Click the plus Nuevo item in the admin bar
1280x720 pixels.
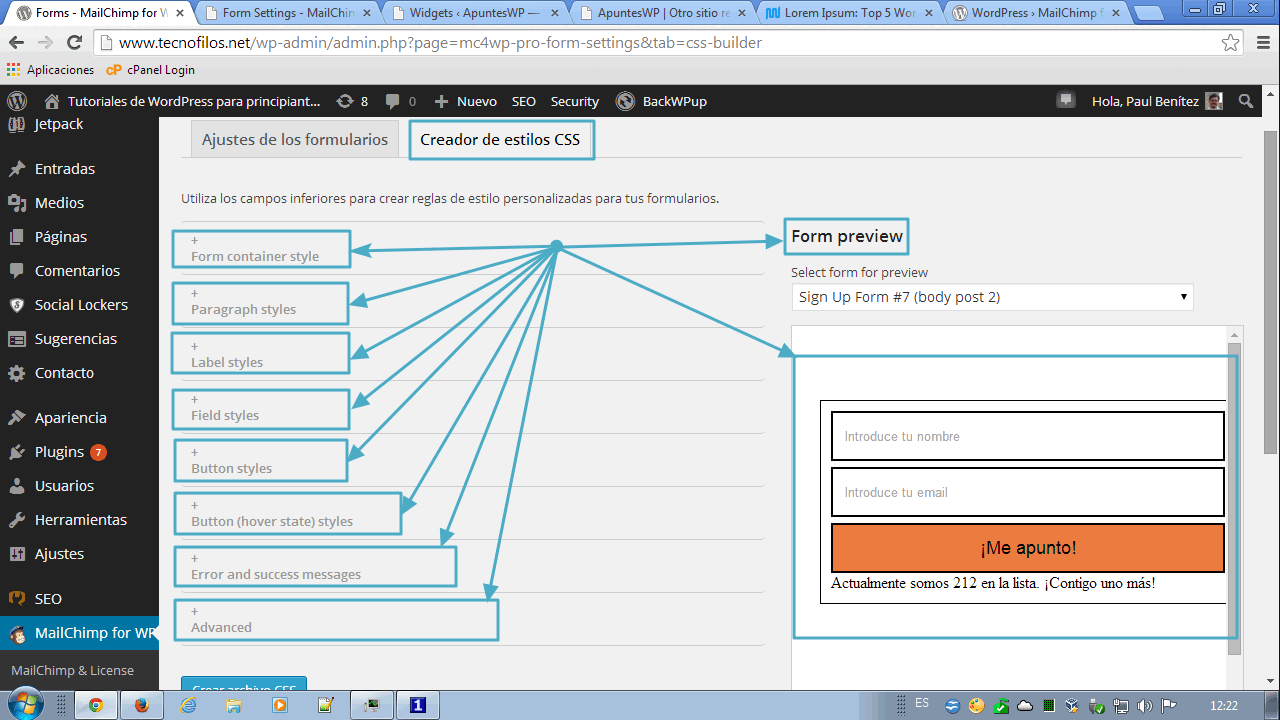click(x=465, y=101)
